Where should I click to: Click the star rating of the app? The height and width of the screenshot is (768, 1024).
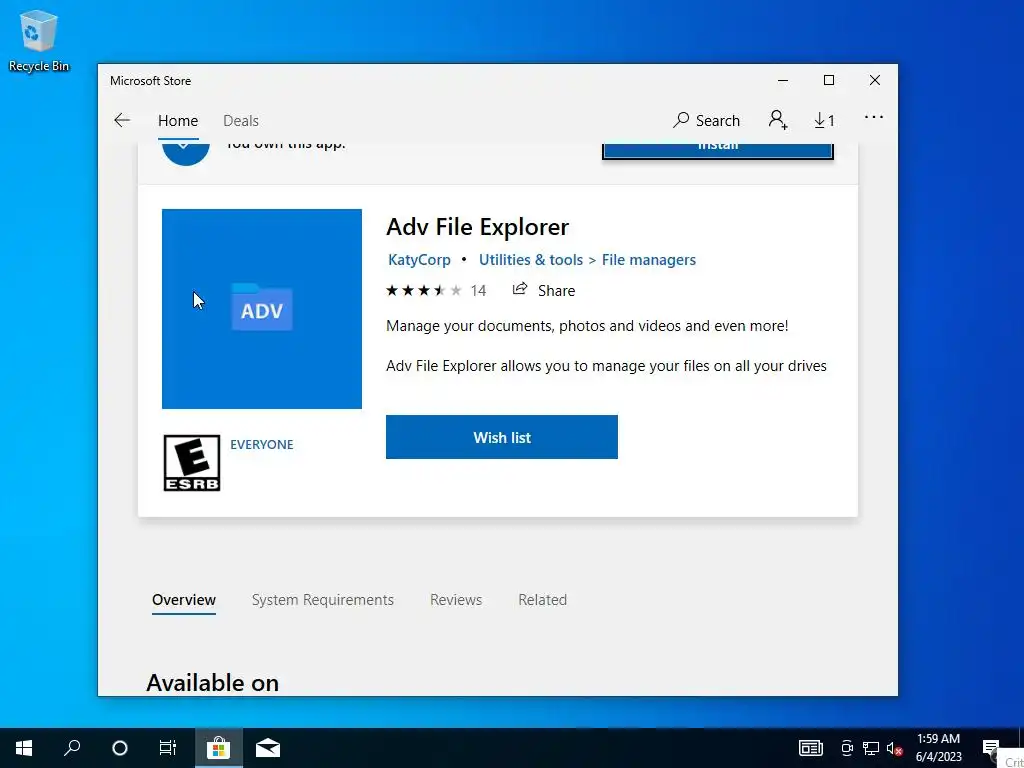[424, 291]
